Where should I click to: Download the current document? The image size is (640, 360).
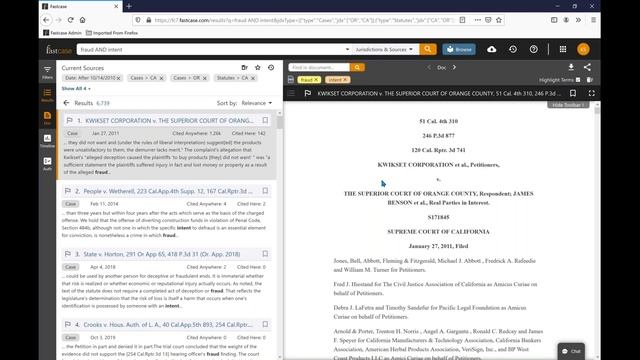click(571, 67)
